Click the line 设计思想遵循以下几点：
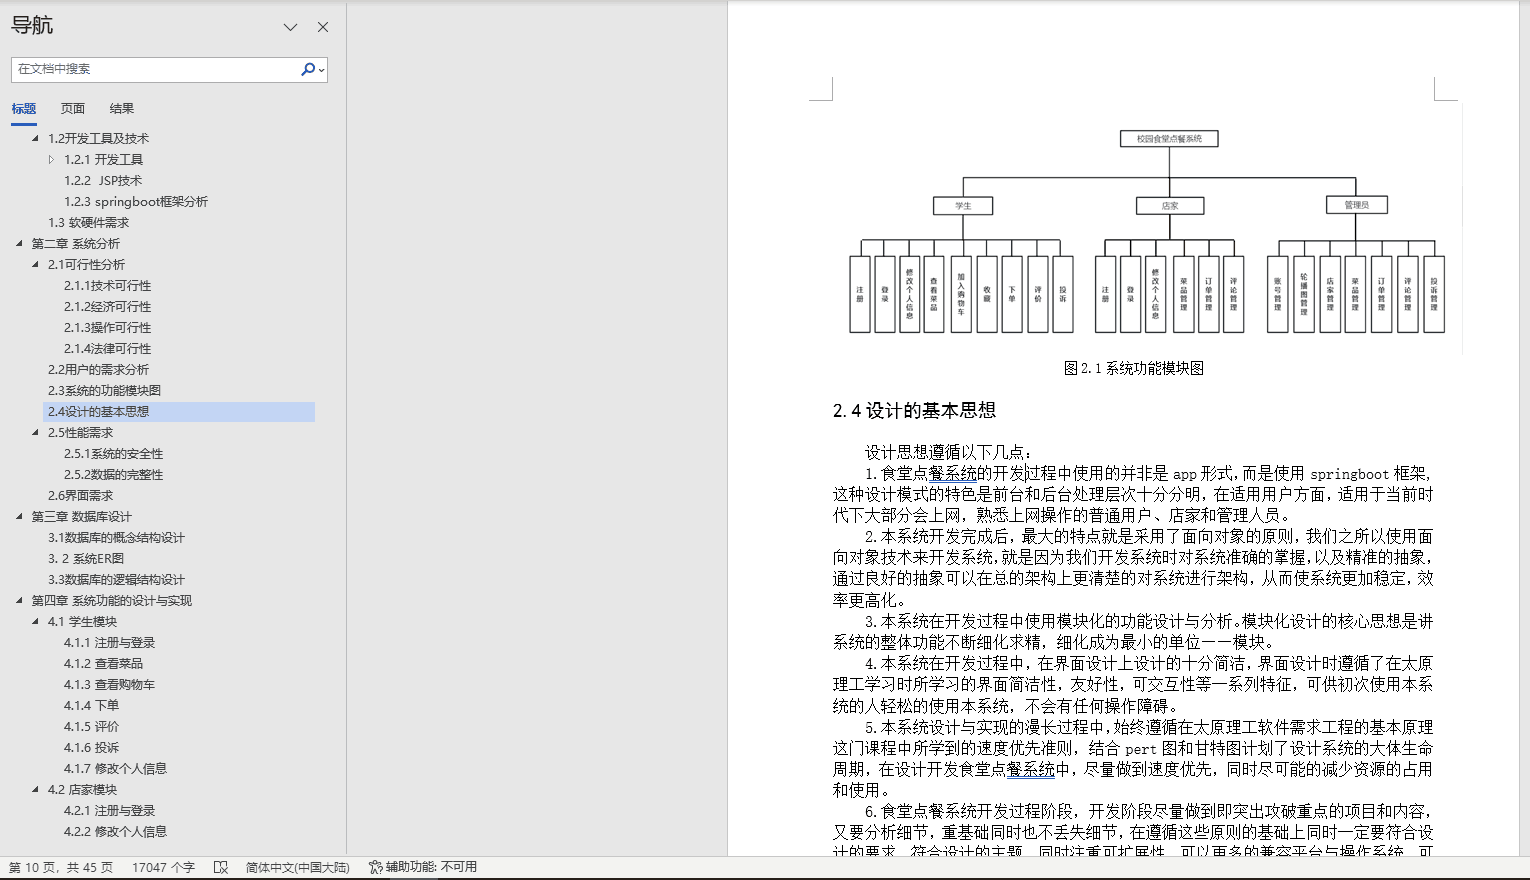The image size is (1530, 880). click(948, 453)
